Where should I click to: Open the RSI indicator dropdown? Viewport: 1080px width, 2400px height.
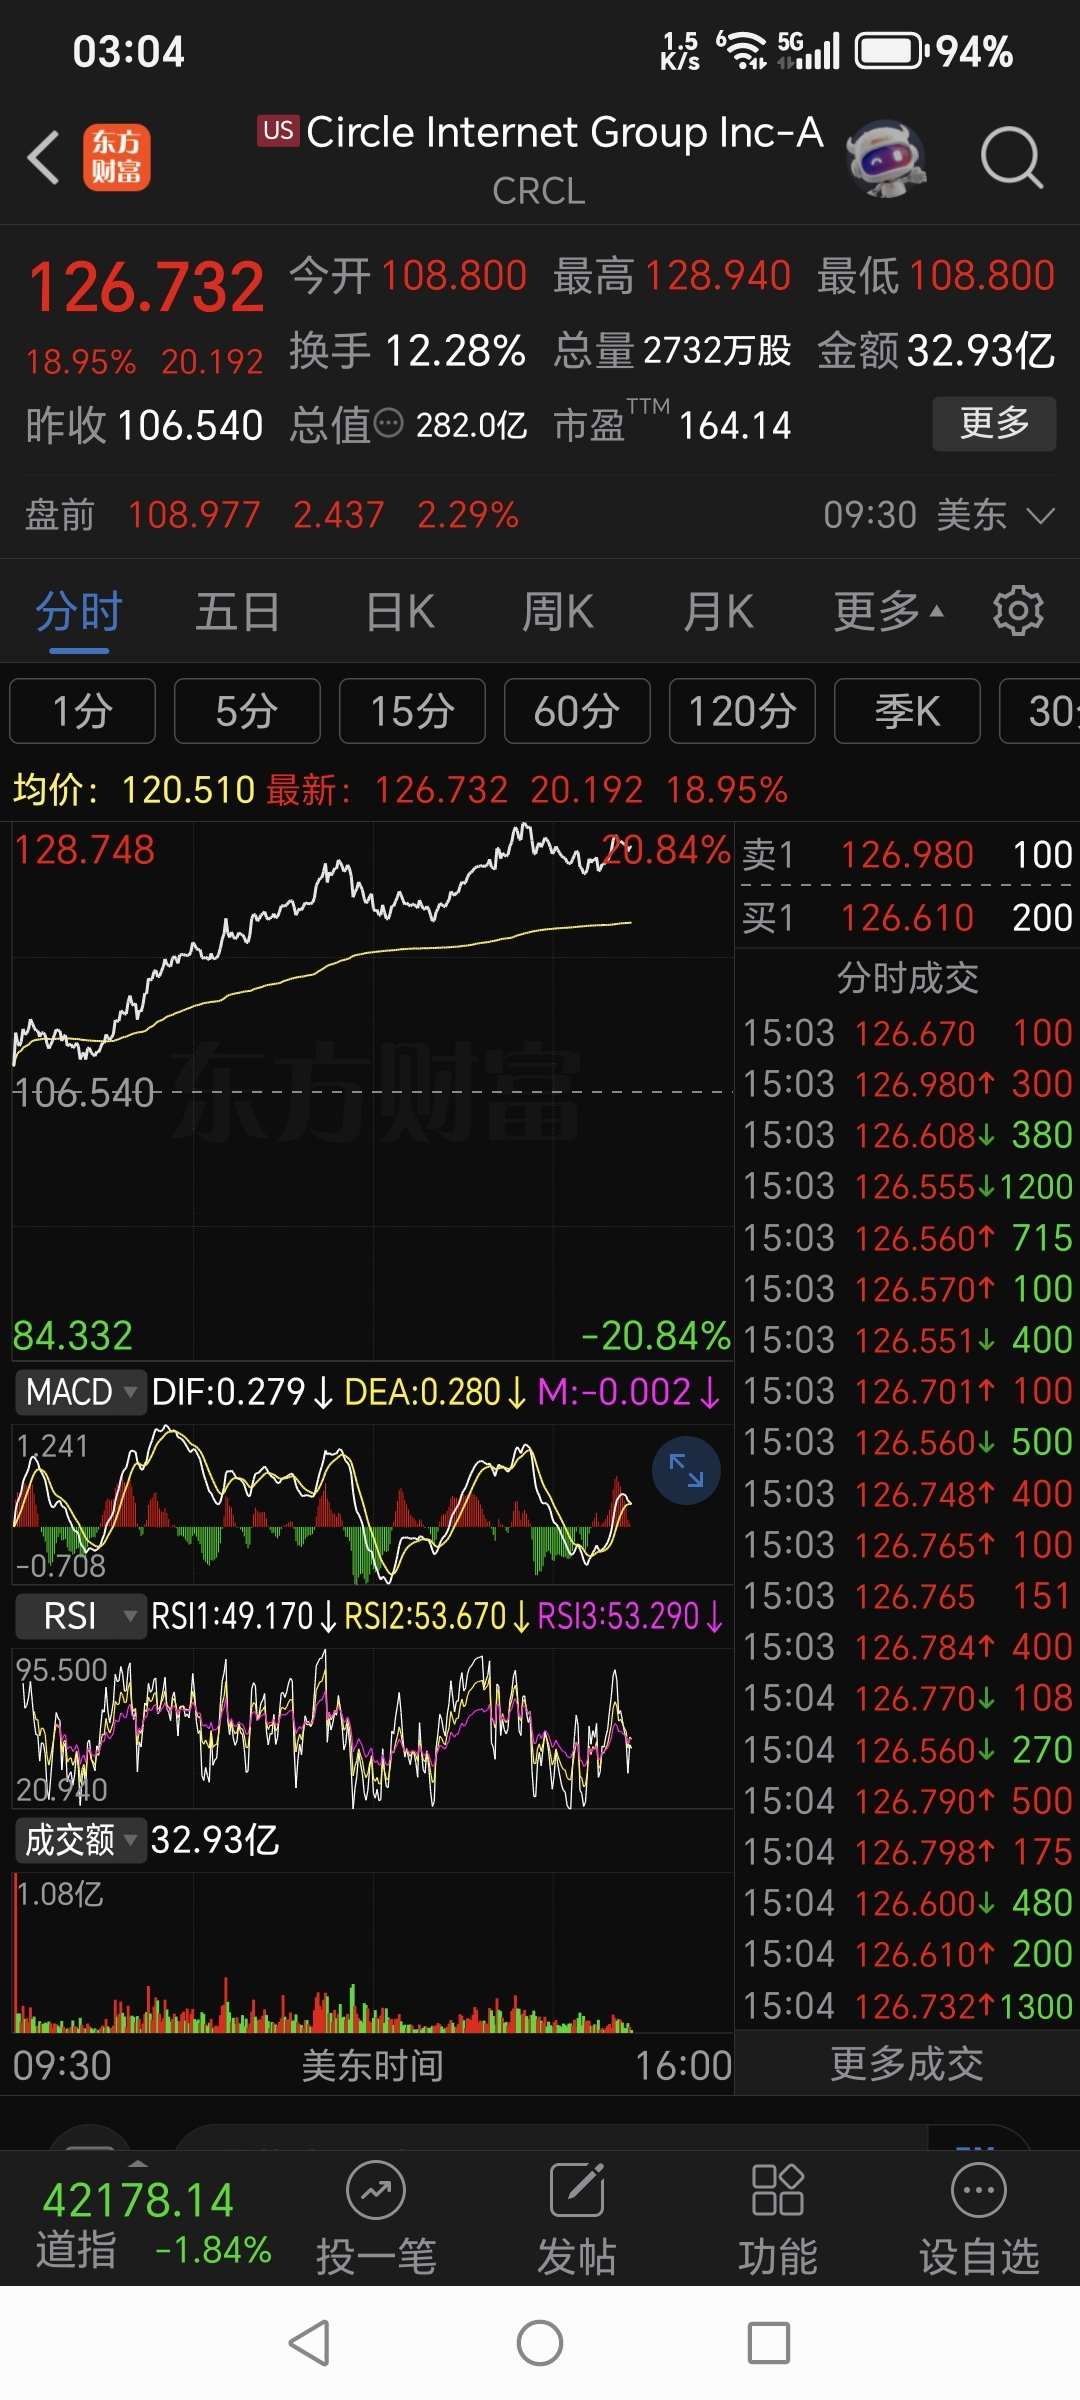(80, 1616)
